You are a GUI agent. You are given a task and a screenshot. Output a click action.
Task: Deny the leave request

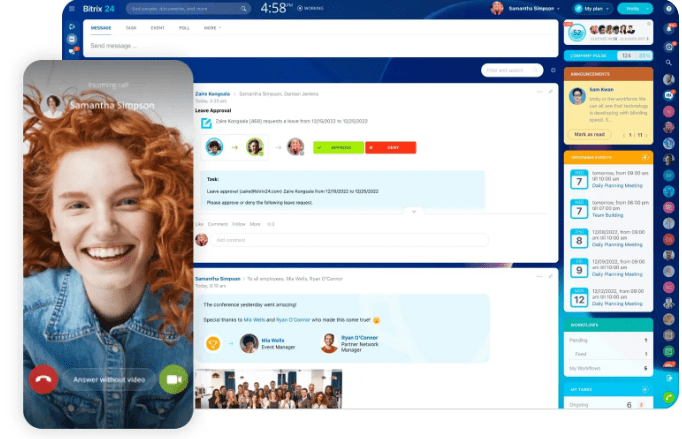pyautogui.click(x=391, y=147)
